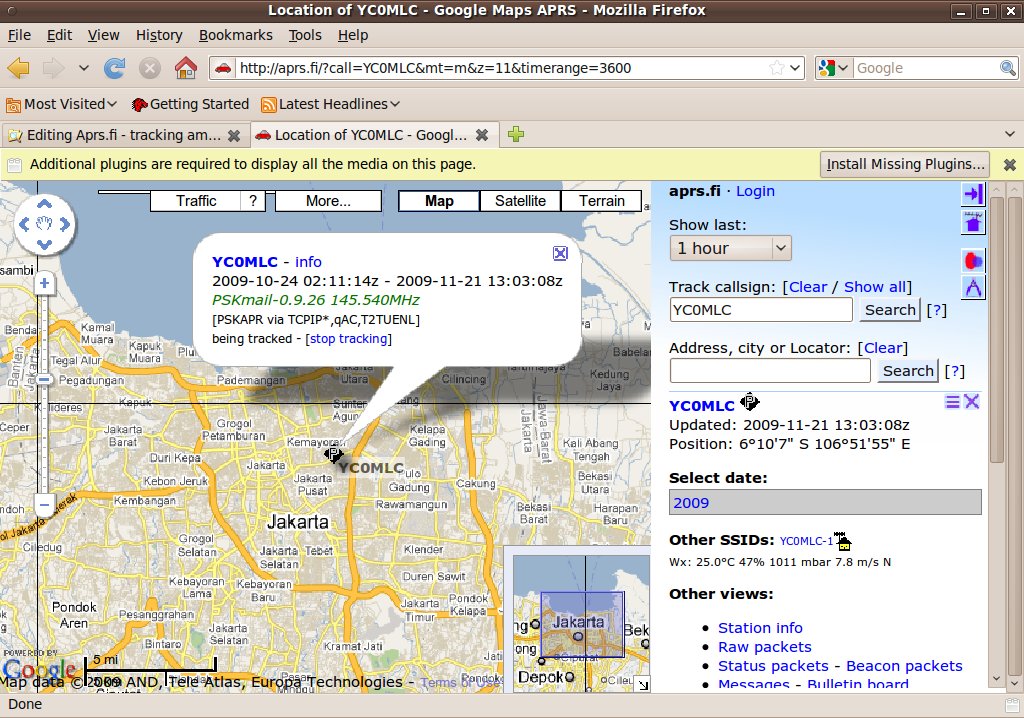Switch map view to Terrain
This screenshot has height=718, width=1024.
[602, 201]
